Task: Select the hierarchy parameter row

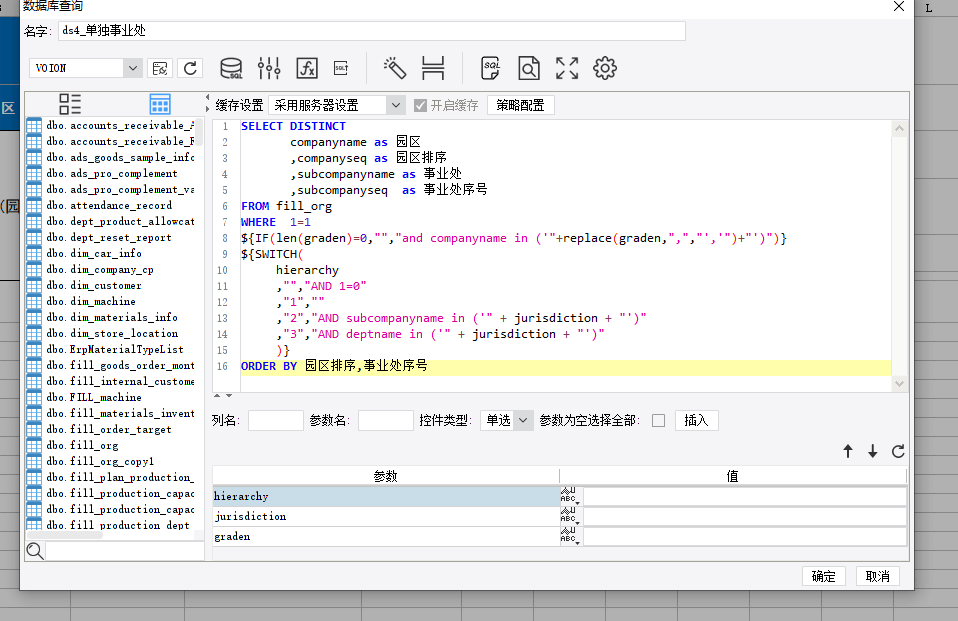Action: pos(386,496)
